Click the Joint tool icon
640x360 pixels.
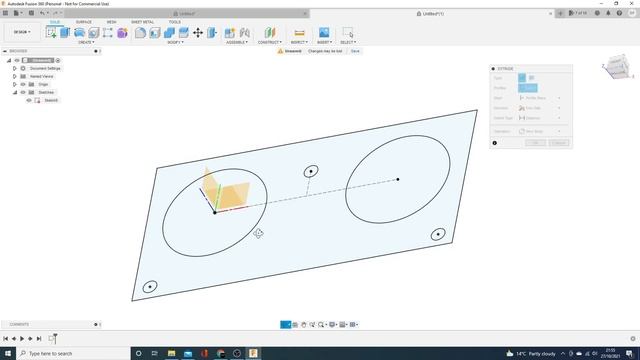click(244, 32)
